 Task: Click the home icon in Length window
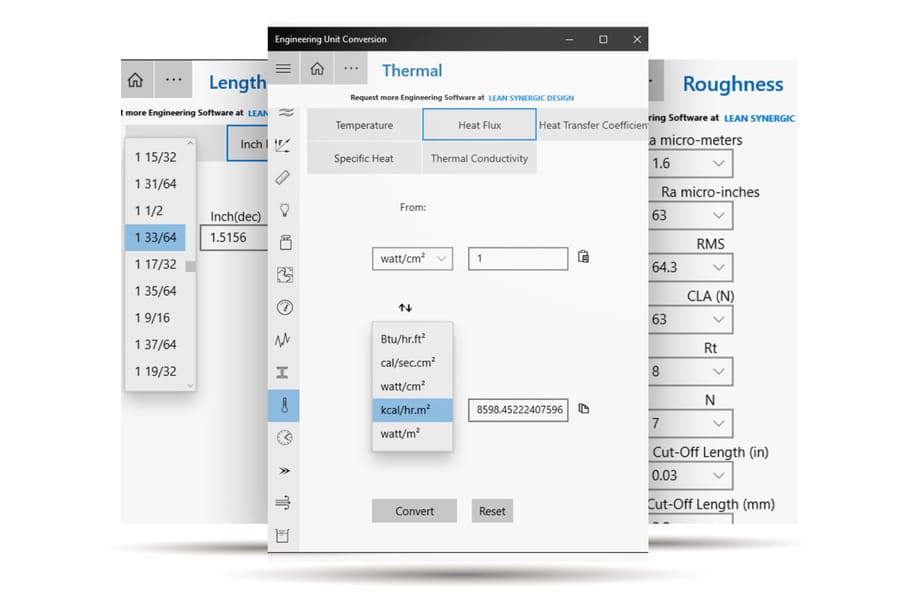pos(135,80)
